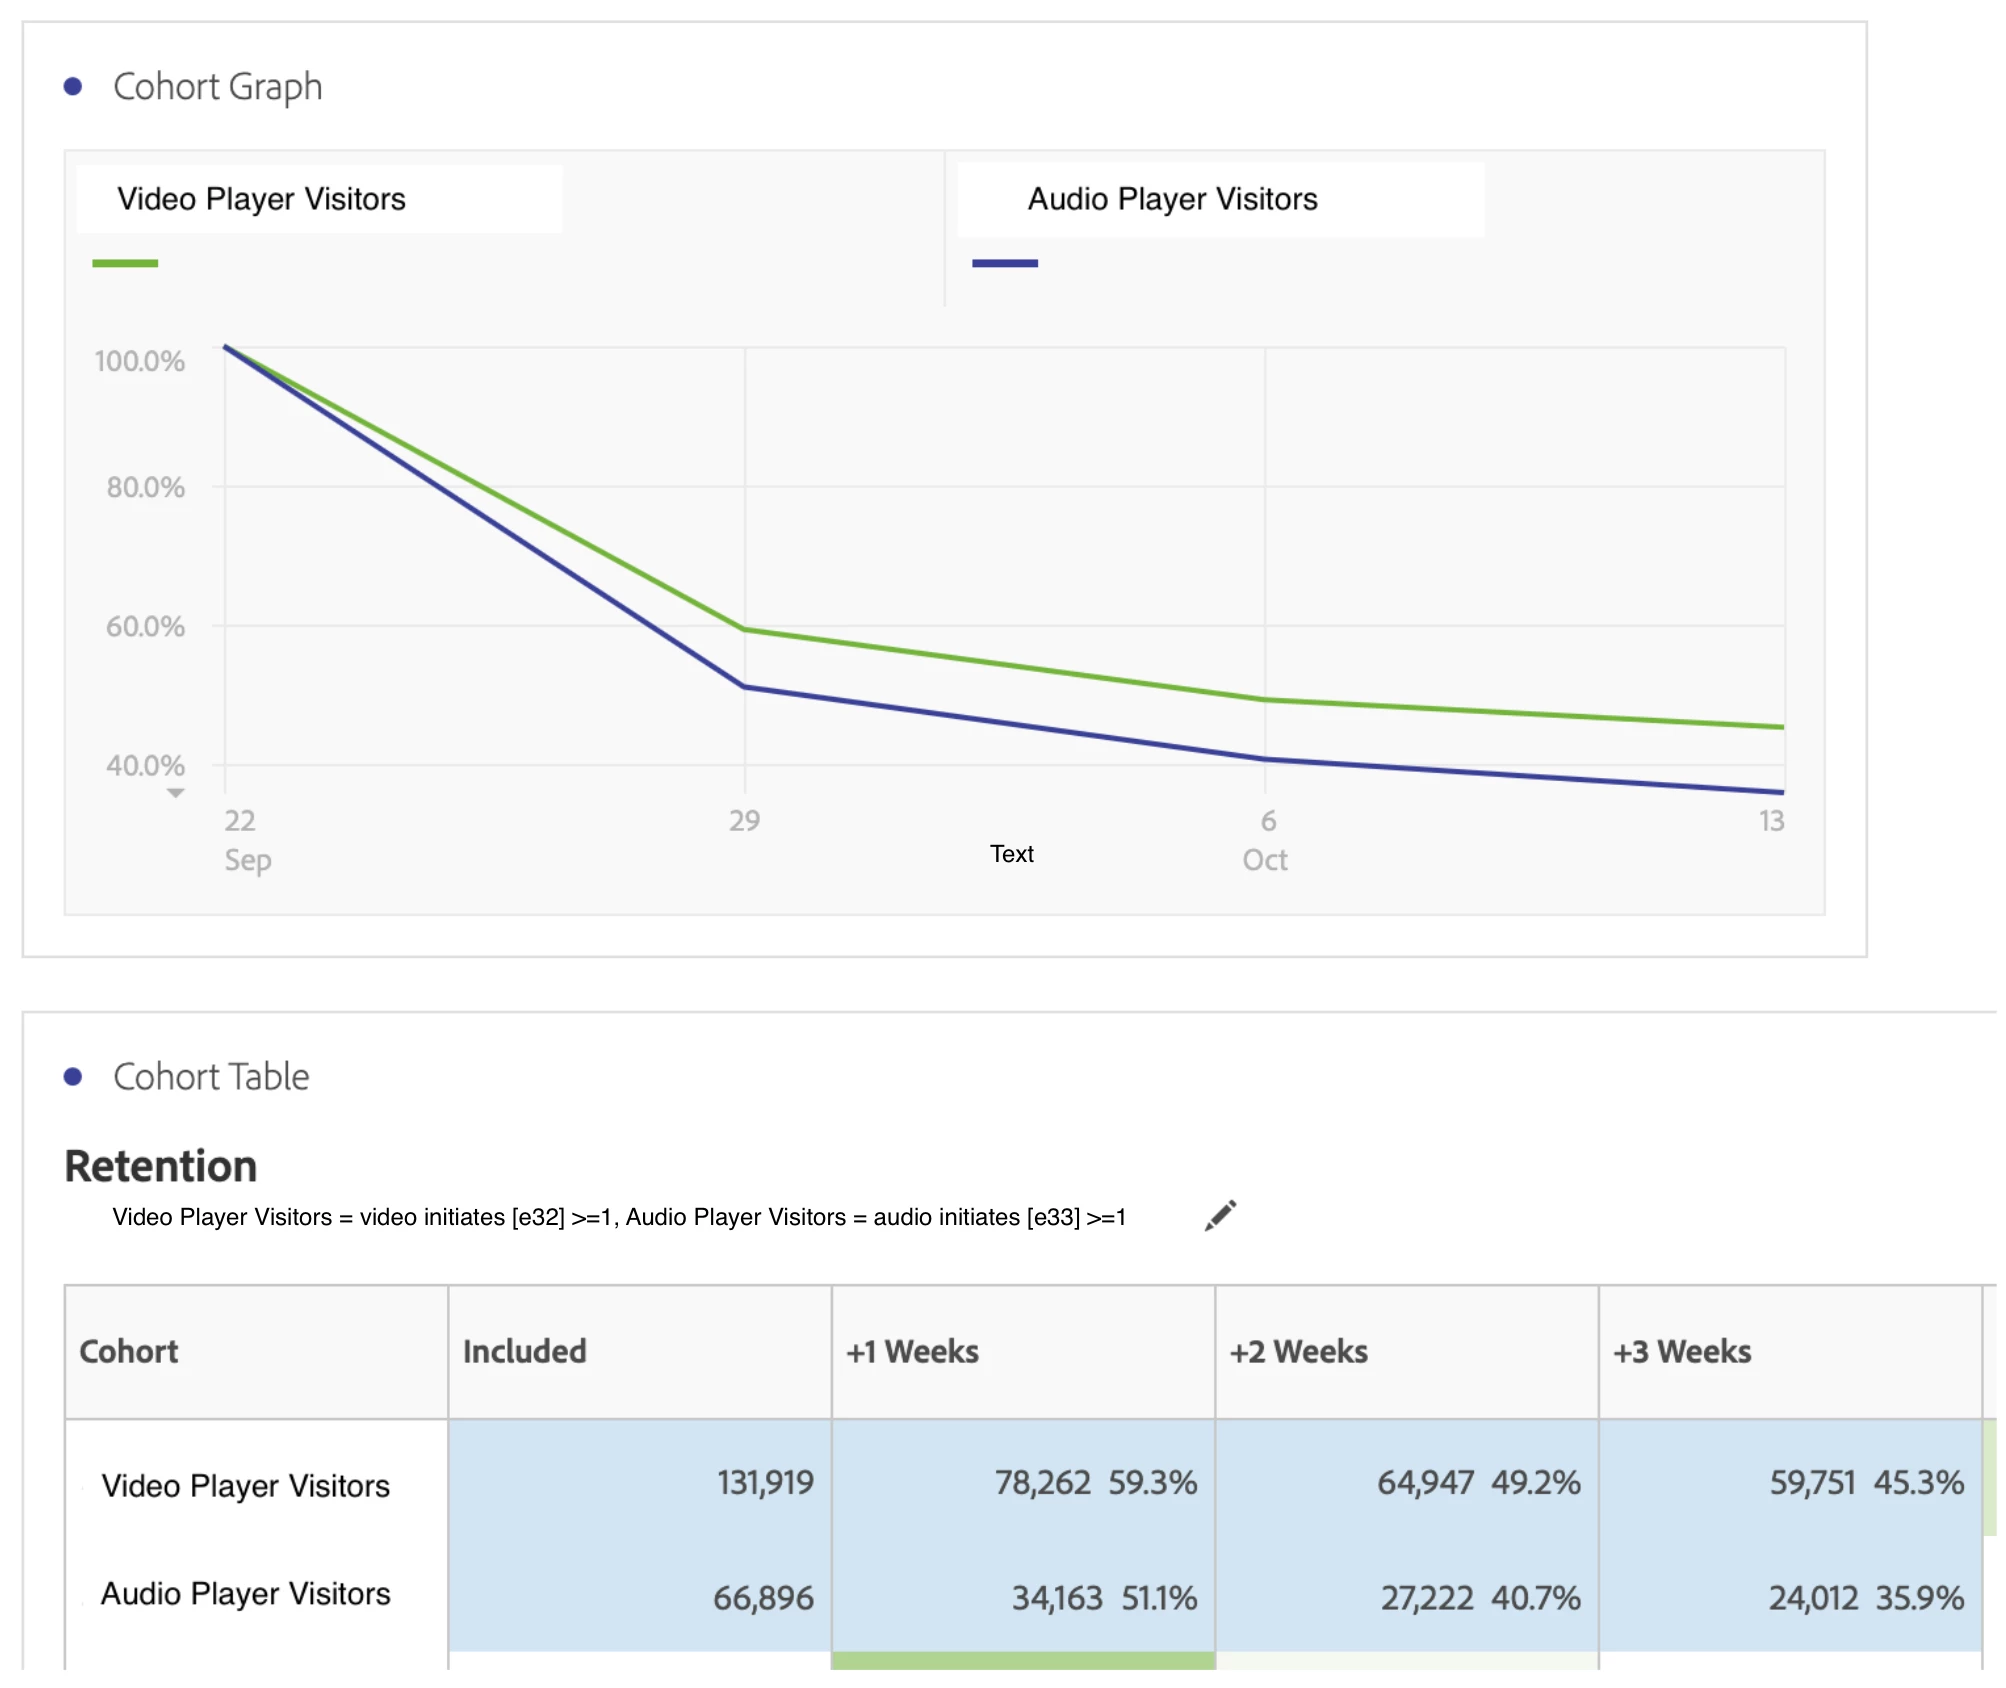Select the Audio Player Visitors legend label

click(x=1172, y=199)
